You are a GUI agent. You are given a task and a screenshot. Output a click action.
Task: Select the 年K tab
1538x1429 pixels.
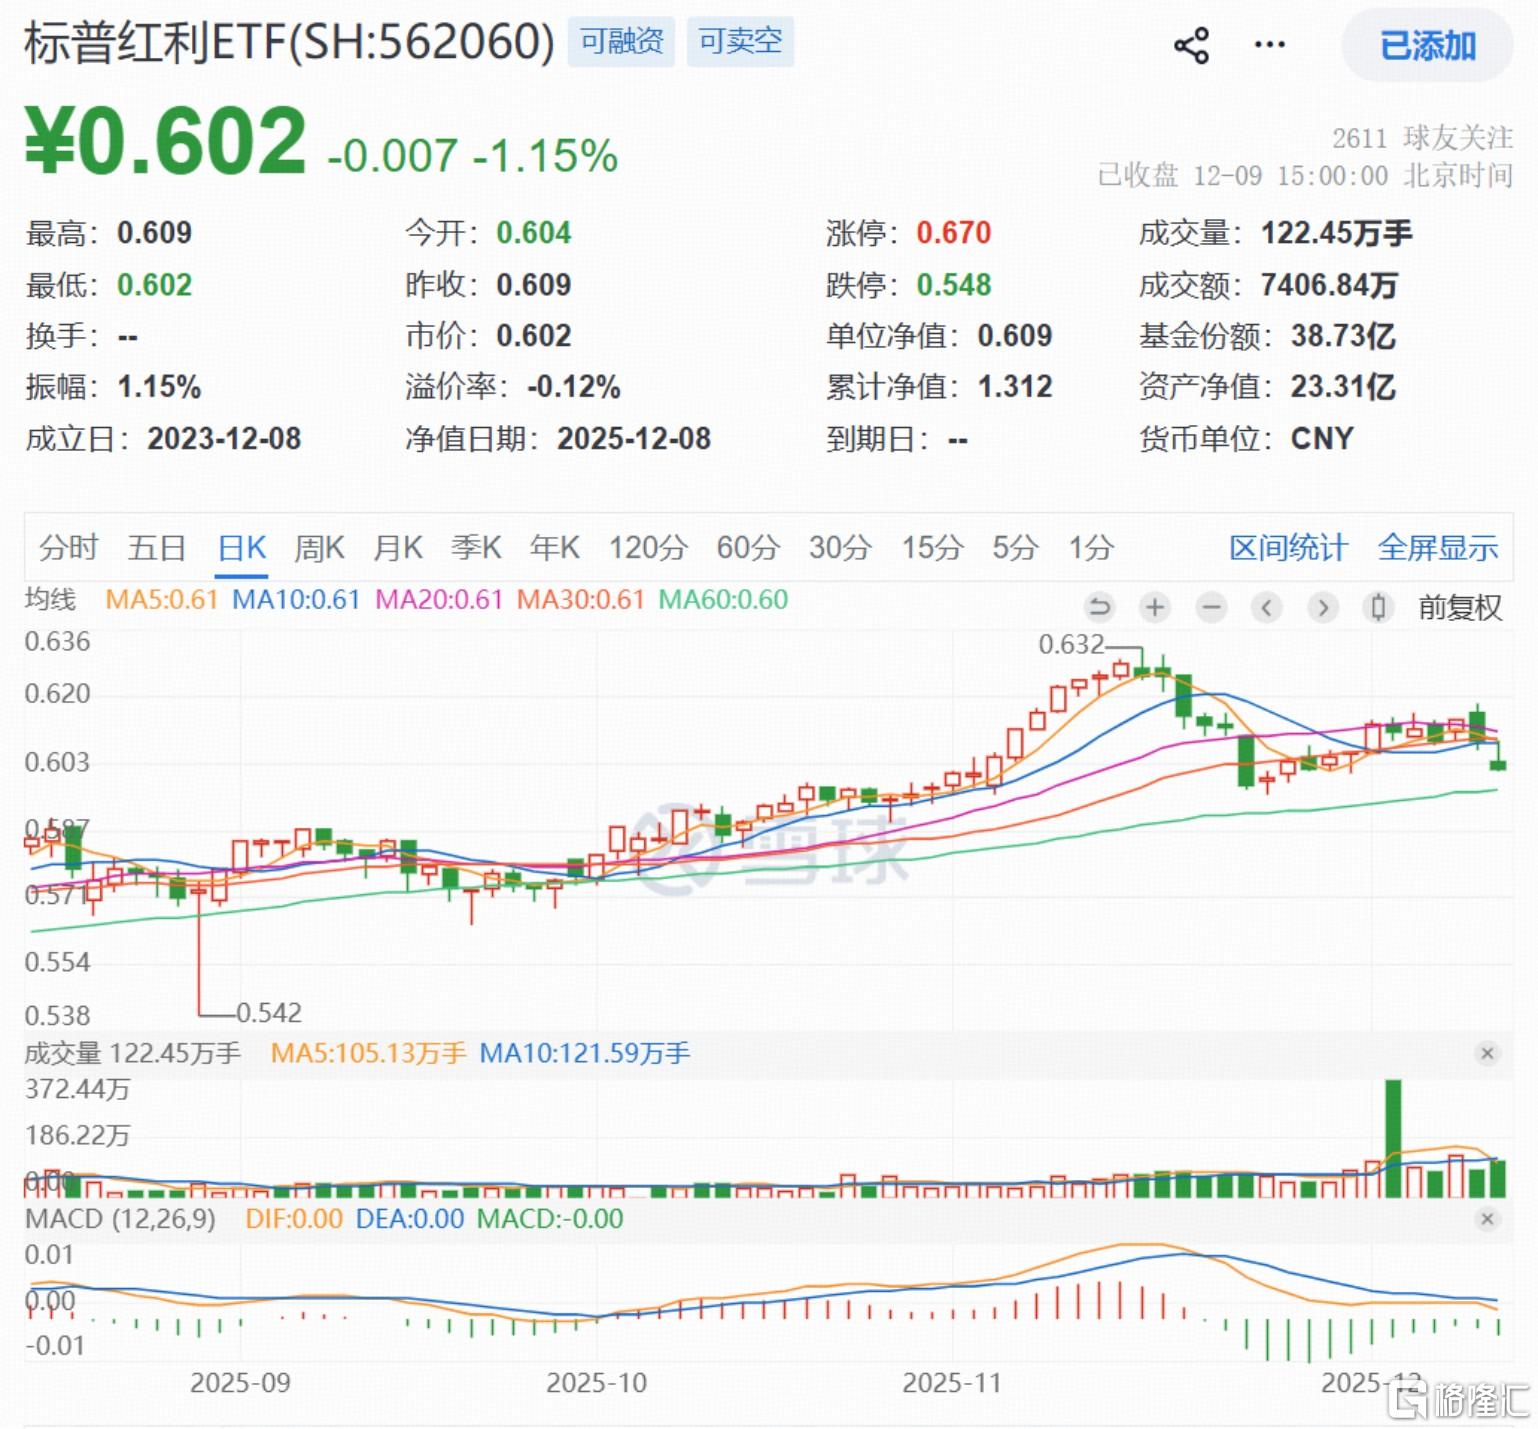click(555, 547)
